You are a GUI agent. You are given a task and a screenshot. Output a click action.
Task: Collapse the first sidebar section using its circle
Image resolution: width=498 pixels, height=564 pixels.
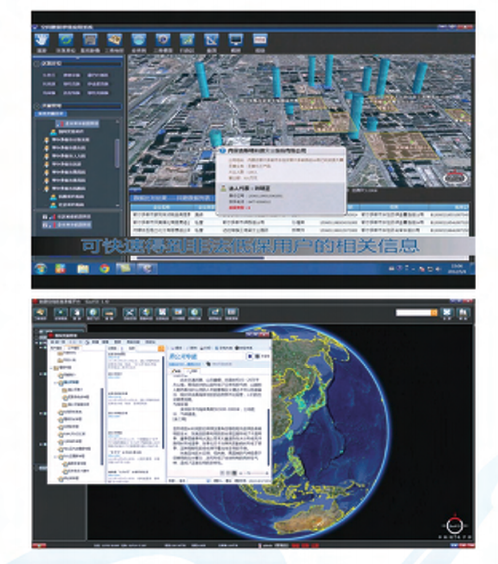[37, 64]
